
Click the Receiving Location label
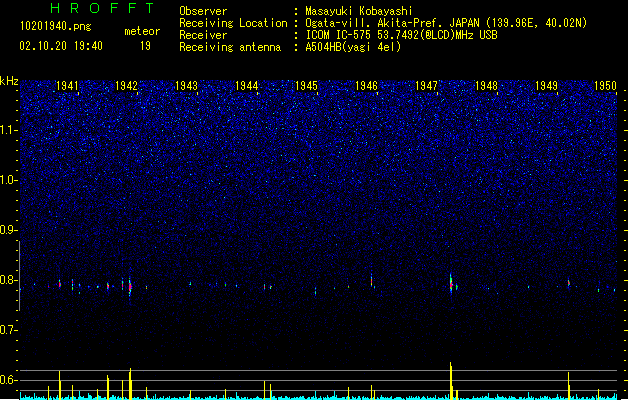(233, 23)
